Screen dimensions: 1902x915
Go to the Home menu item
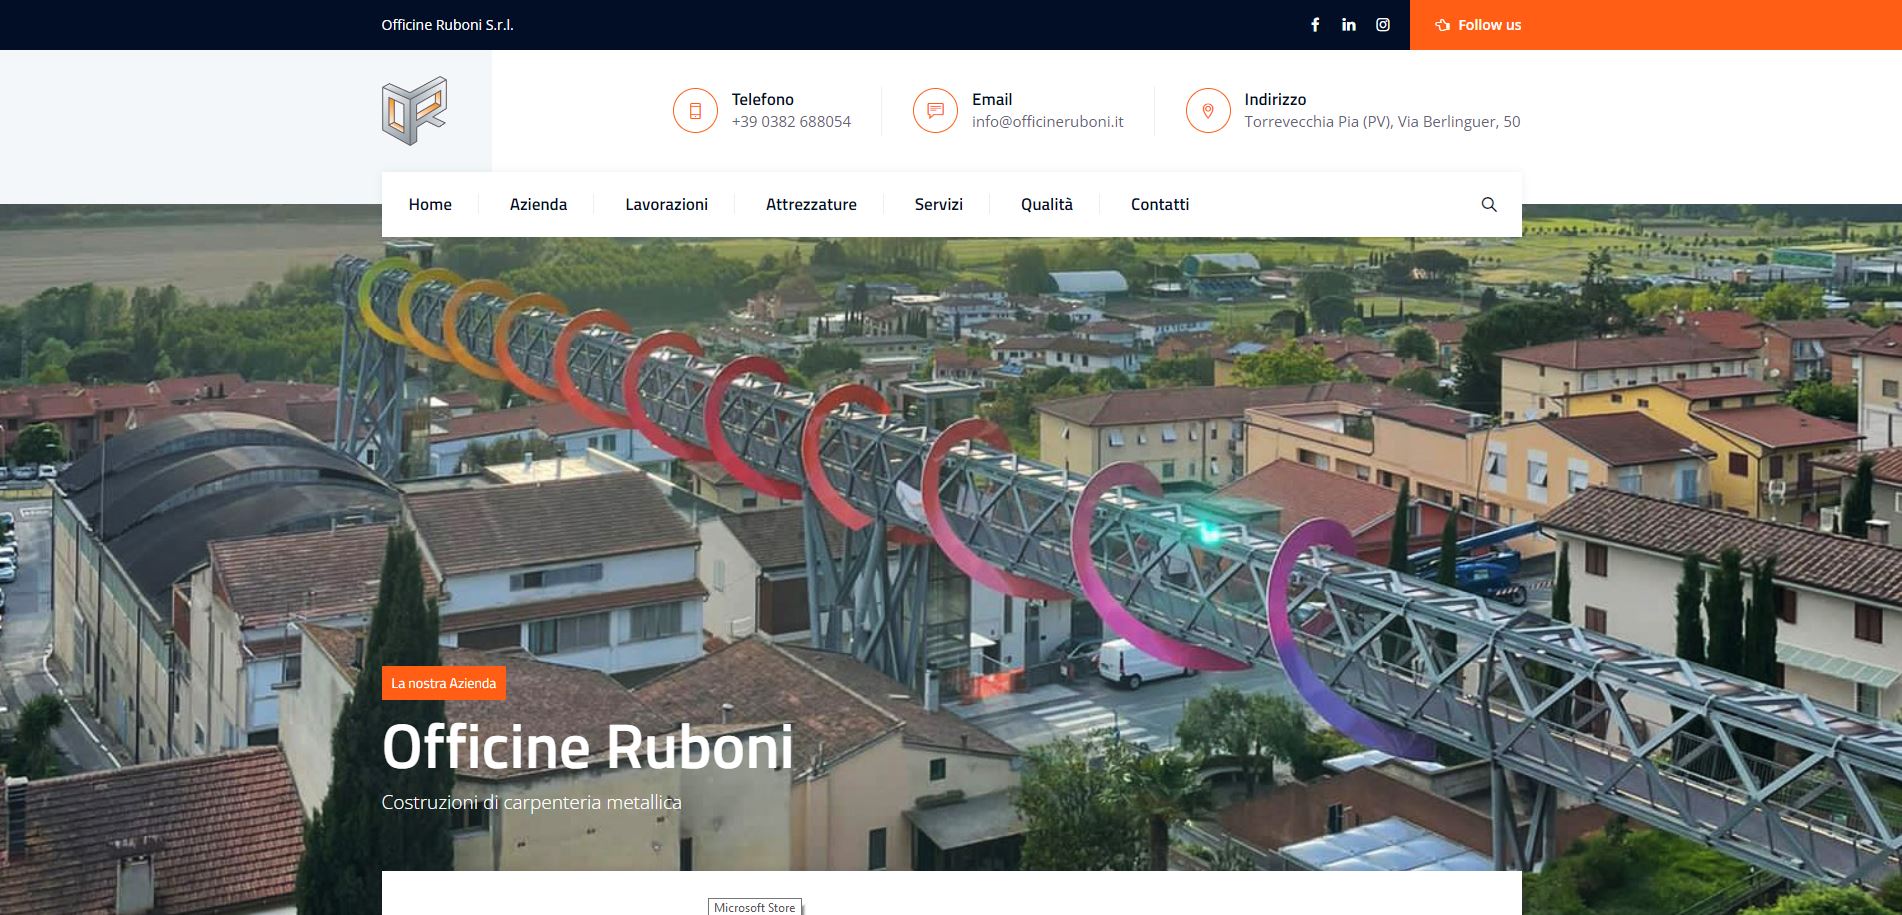[x=430, y=205]
